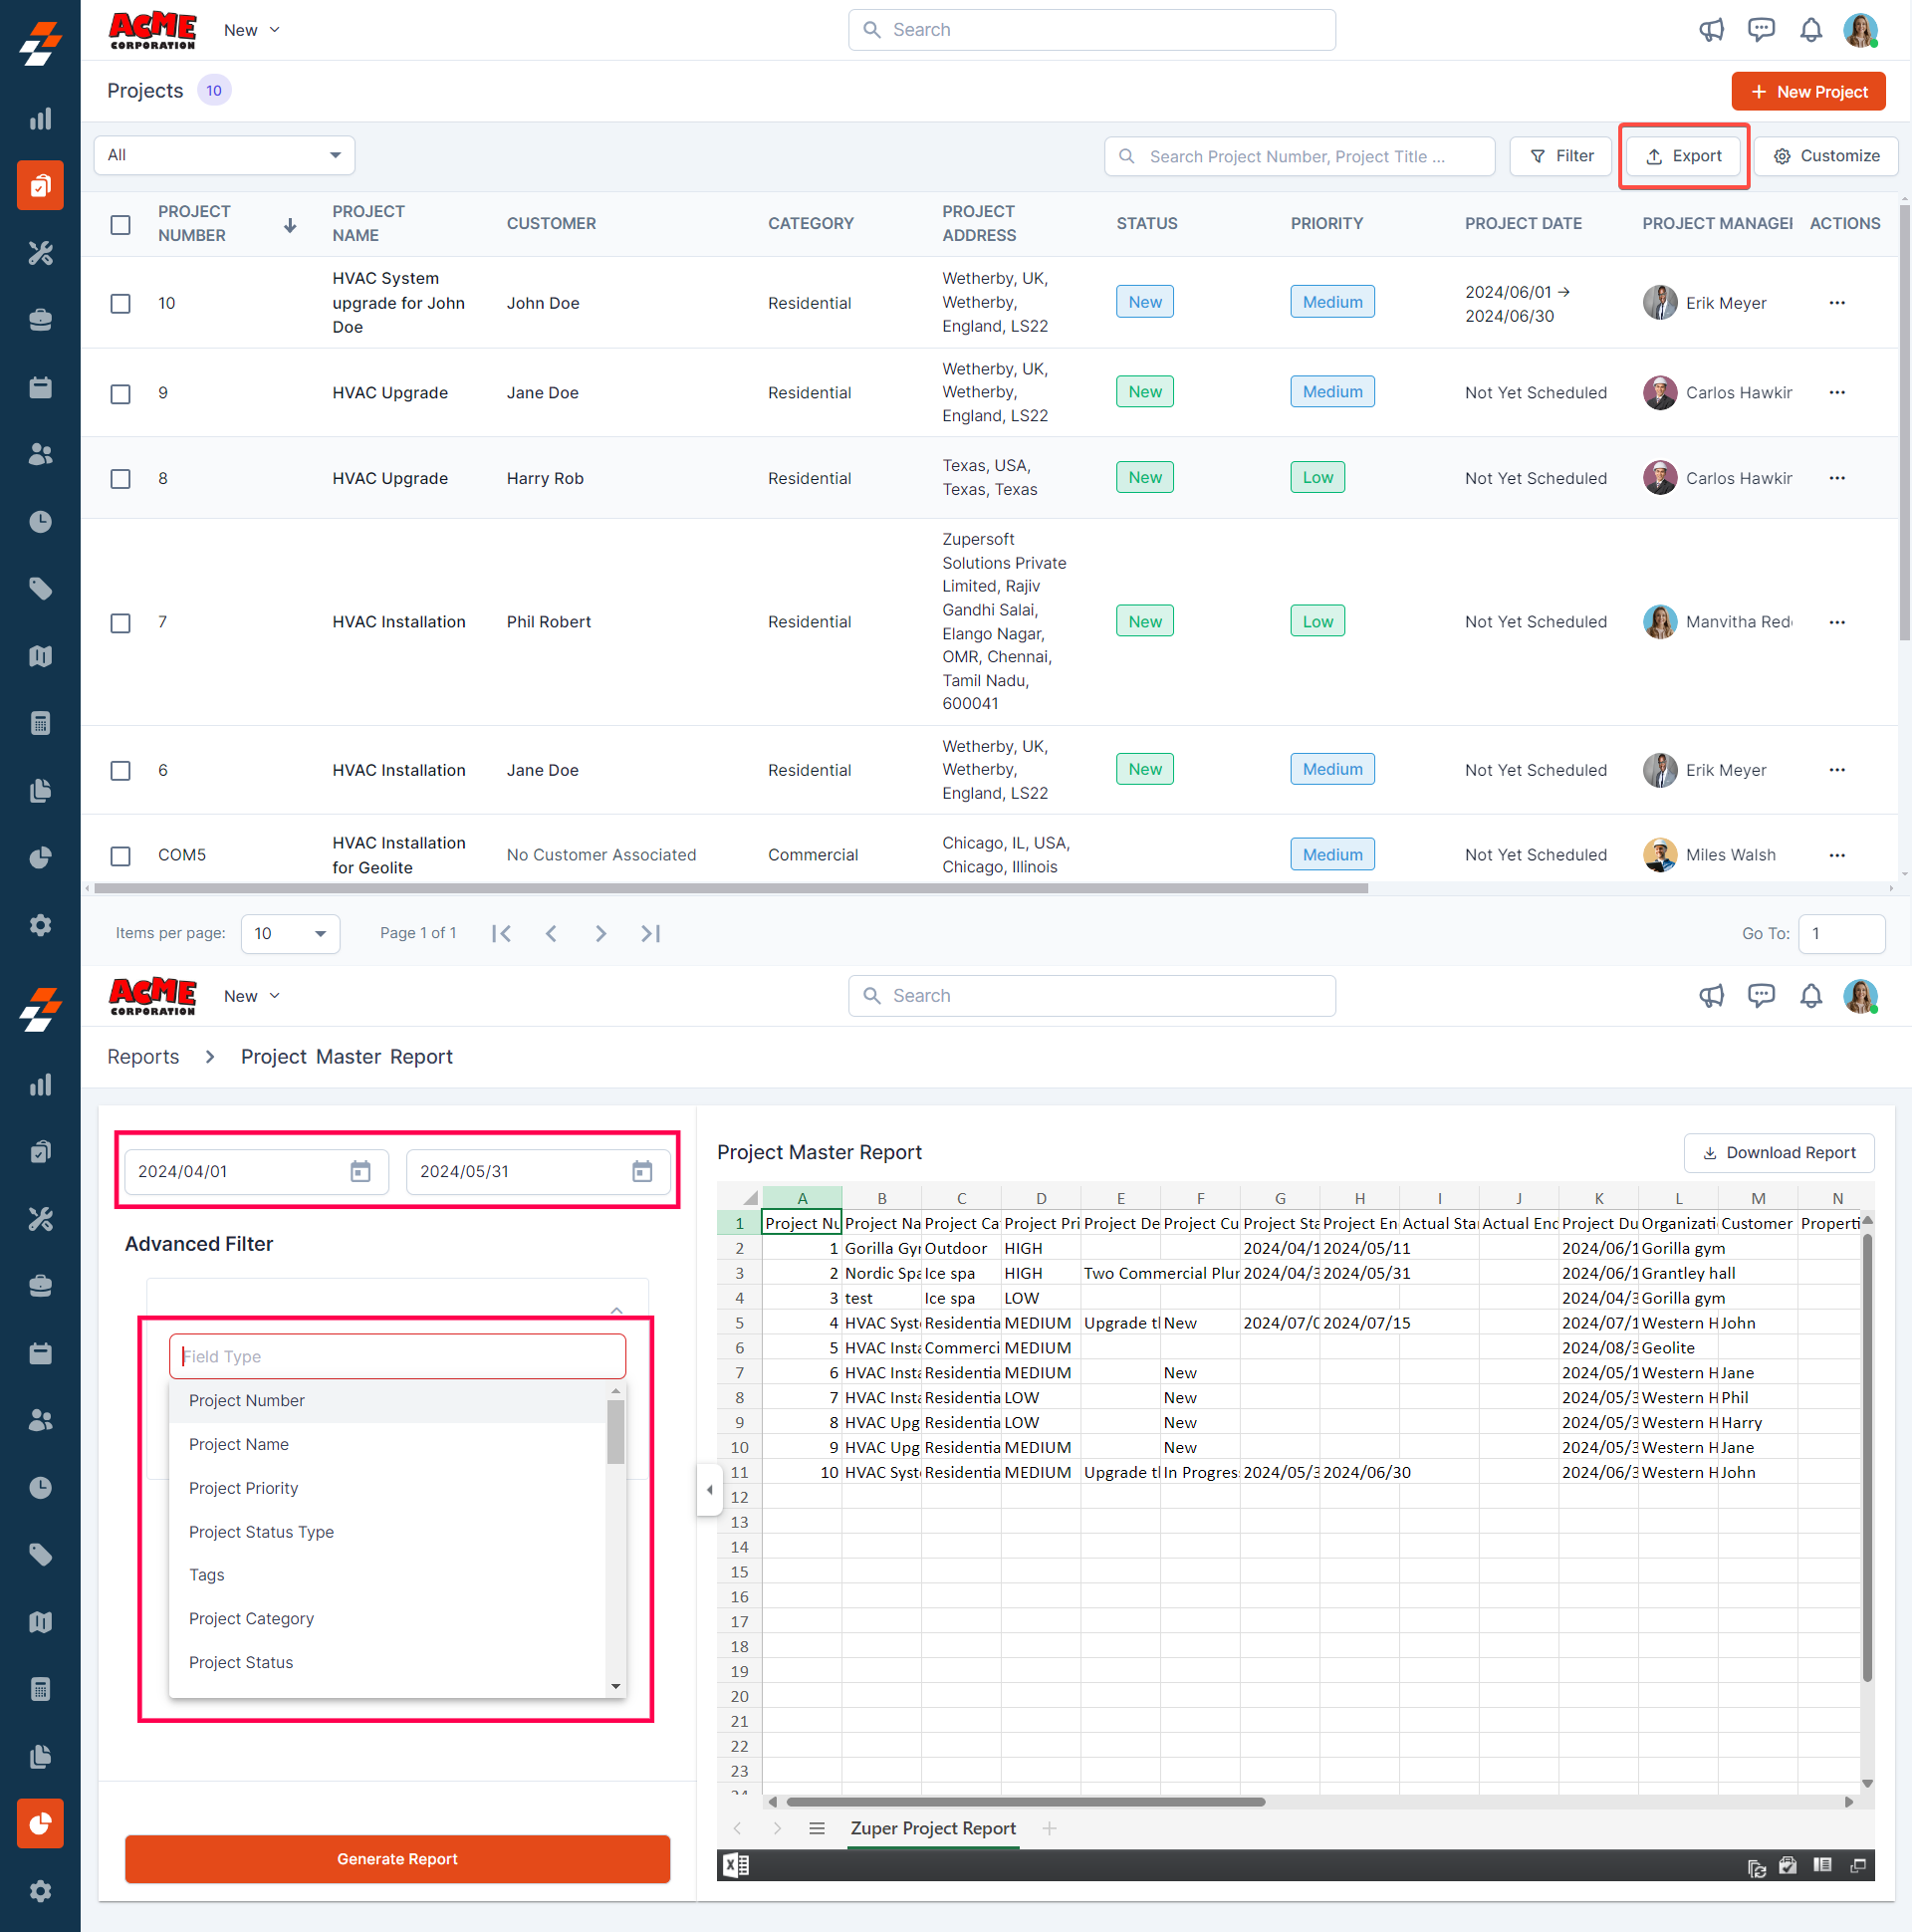
Task: Click the Generate Report button
Action: pyautogui.click(x=397, y=1858)
